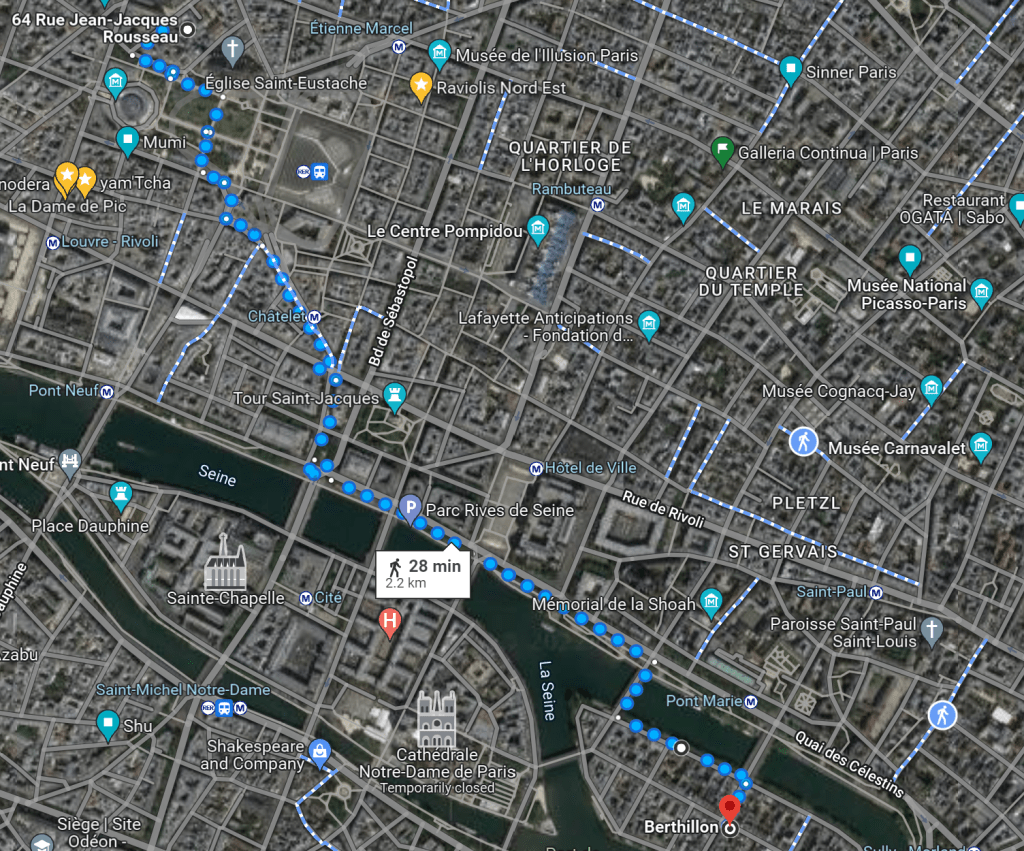This screenshot has height=851, width=1024.
Task: Click the Cathédrale Notre-Dame de Paris icon
Action: (x=437, y=718)
